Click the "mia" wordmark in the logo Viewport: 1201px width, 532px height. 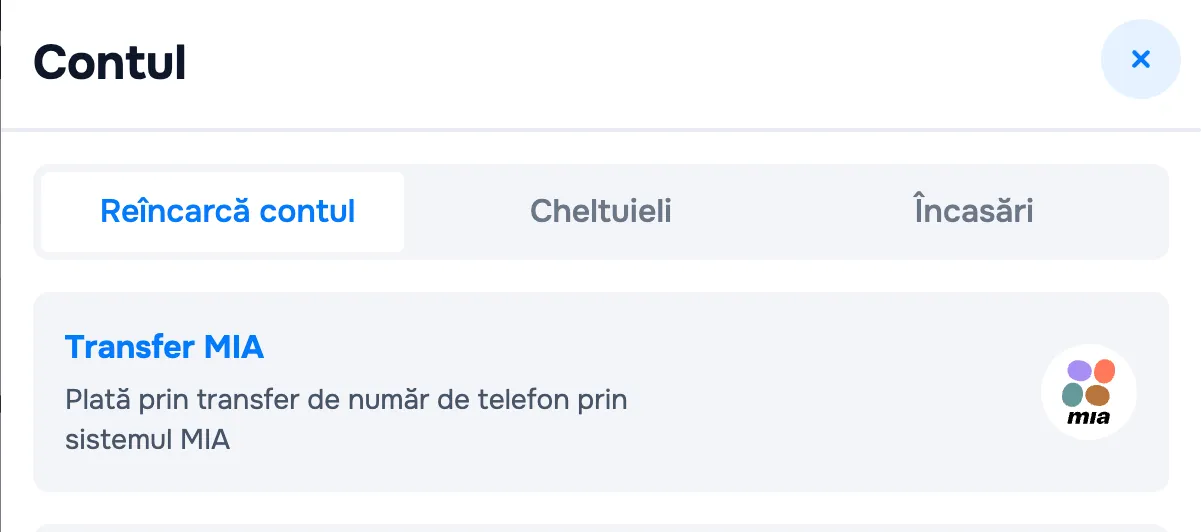pyautogui.click(x=1089, y=417)
